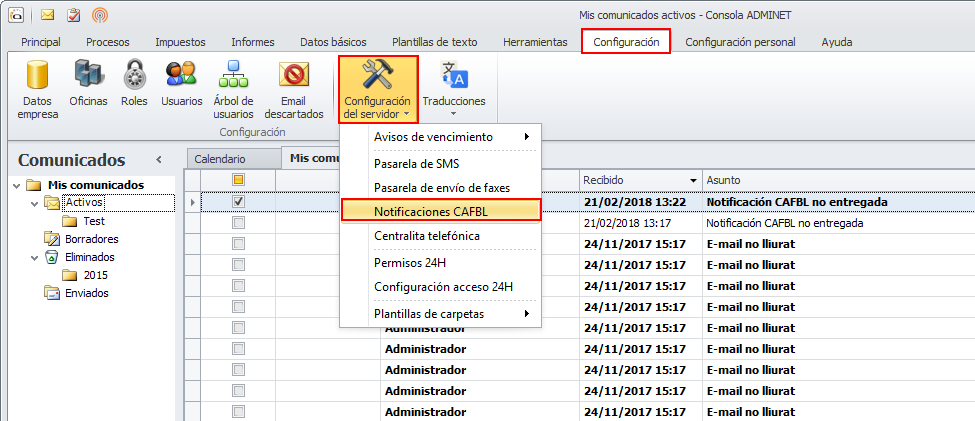Open the Enviados folder
The height and width of the screenshot is (421, 975).
(86, 293)
